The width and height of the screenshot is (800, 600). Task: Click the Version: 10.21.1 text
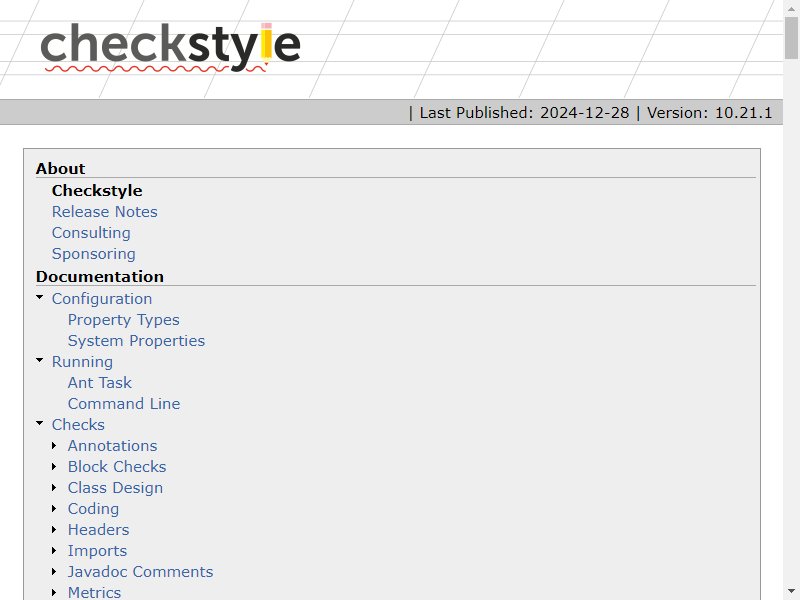point(710,113)
